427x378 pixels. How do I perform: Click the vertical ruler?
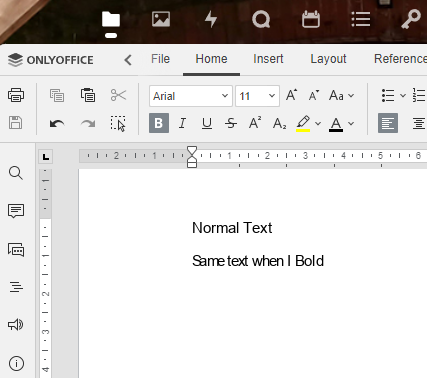pos(45,273)
